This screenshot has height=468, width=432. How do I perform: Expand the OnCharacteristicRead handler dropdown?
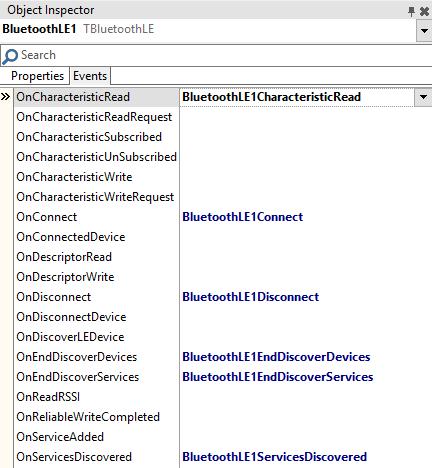click(x=423, y=97)
